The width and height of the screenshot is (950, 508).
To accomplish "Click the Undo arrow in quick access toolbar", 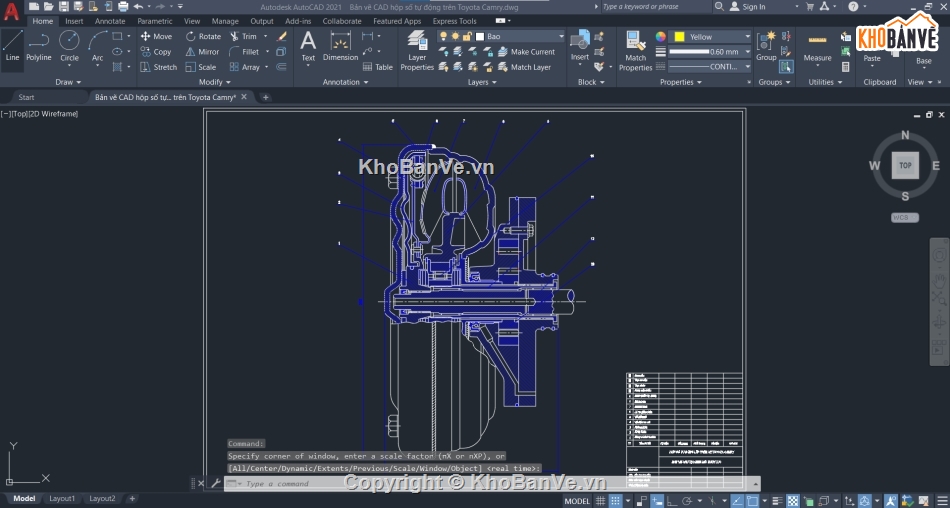I will click(138, 7).
